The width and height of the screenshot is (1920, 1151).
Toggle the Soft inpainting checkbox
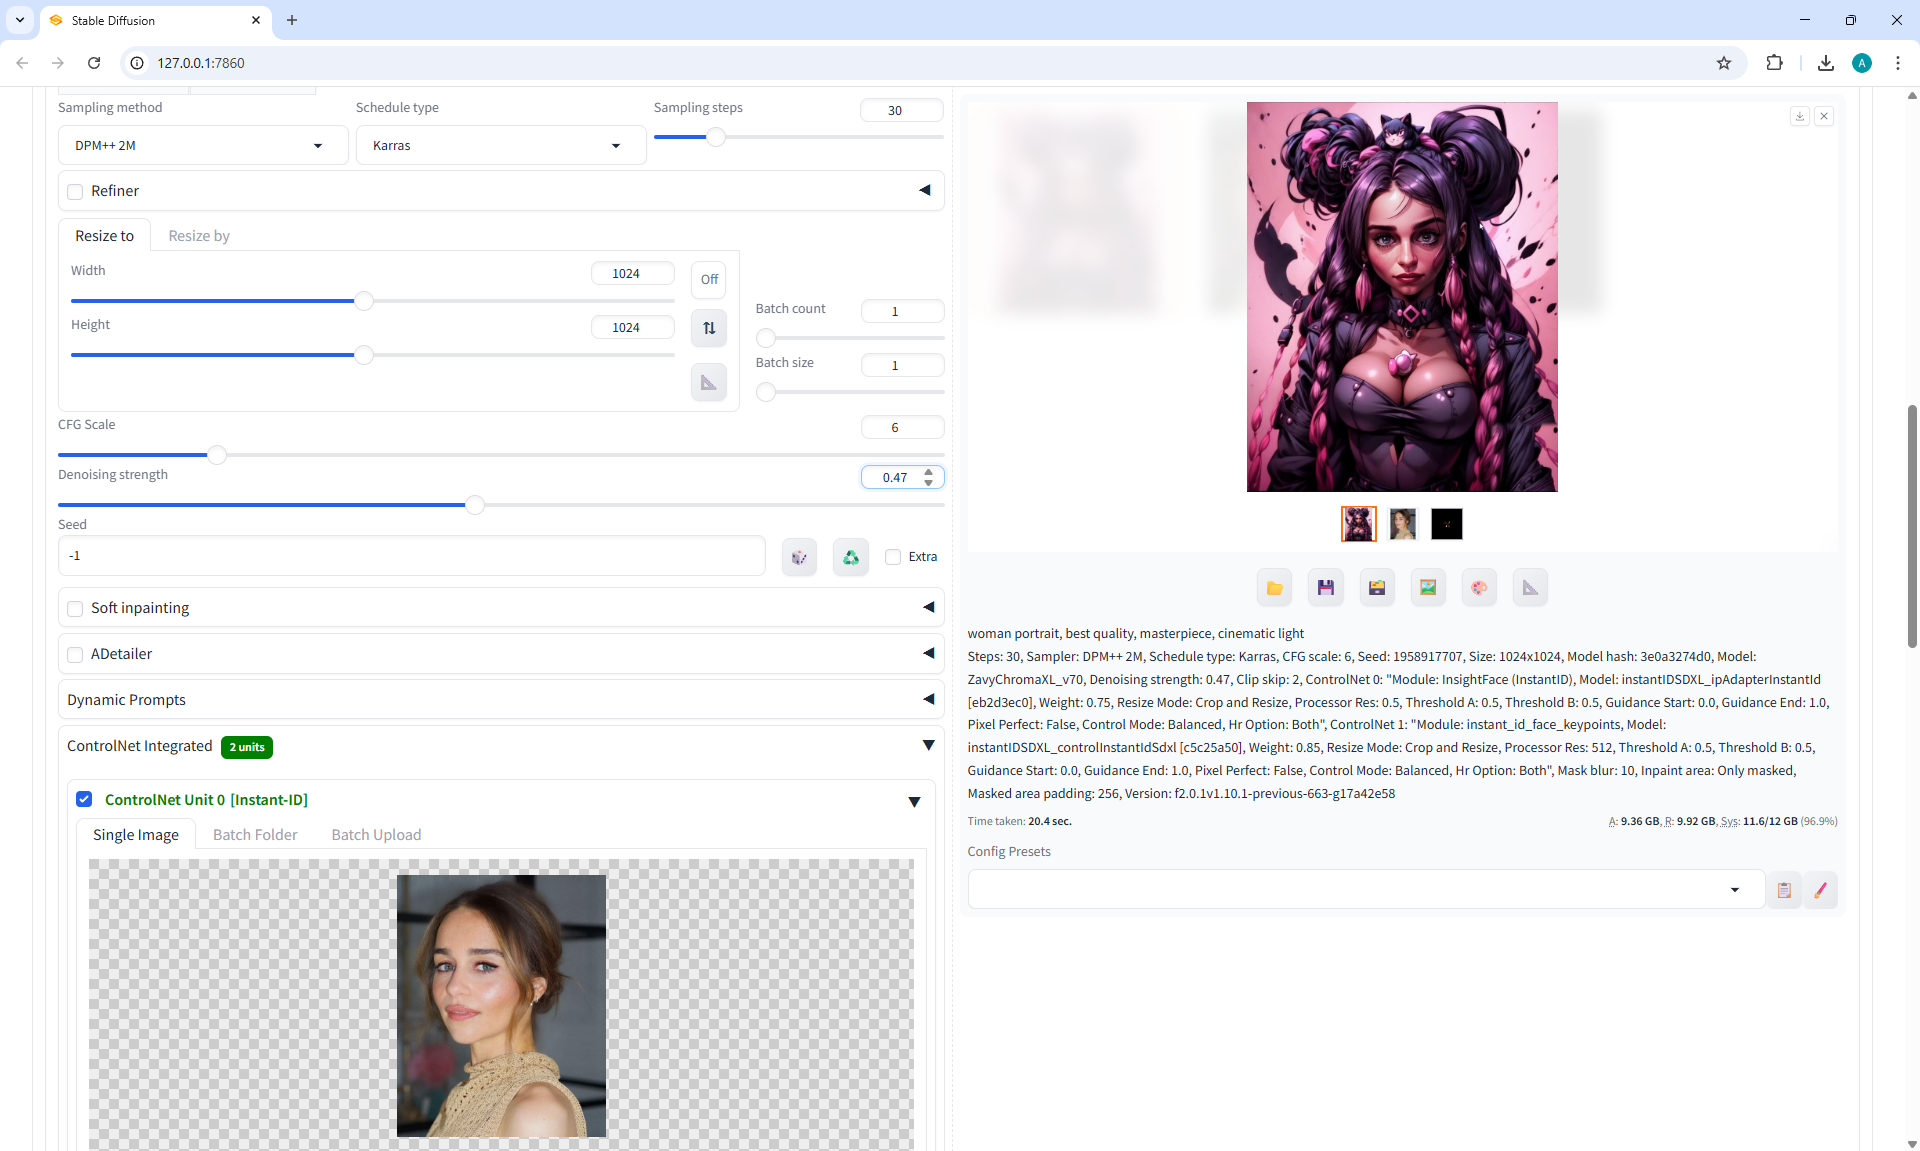(75, 608)
